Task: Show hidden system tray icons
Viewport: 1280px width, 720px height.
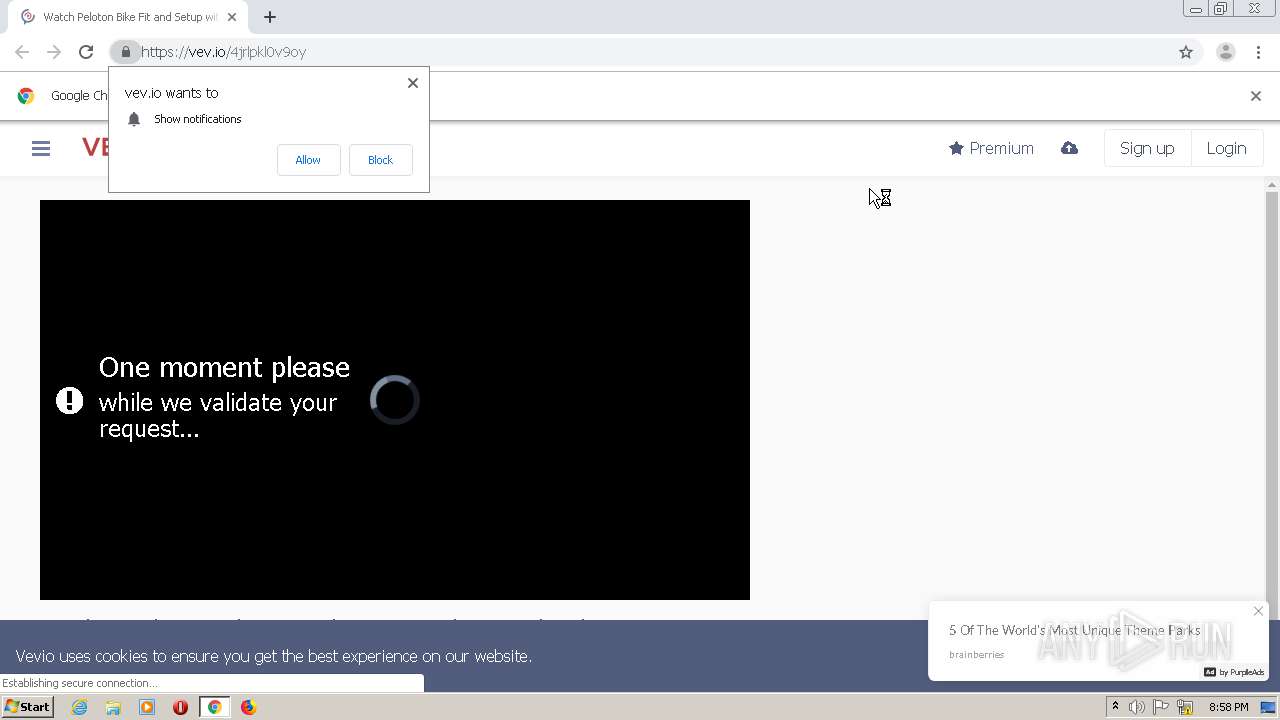Action: [1115, 707]
